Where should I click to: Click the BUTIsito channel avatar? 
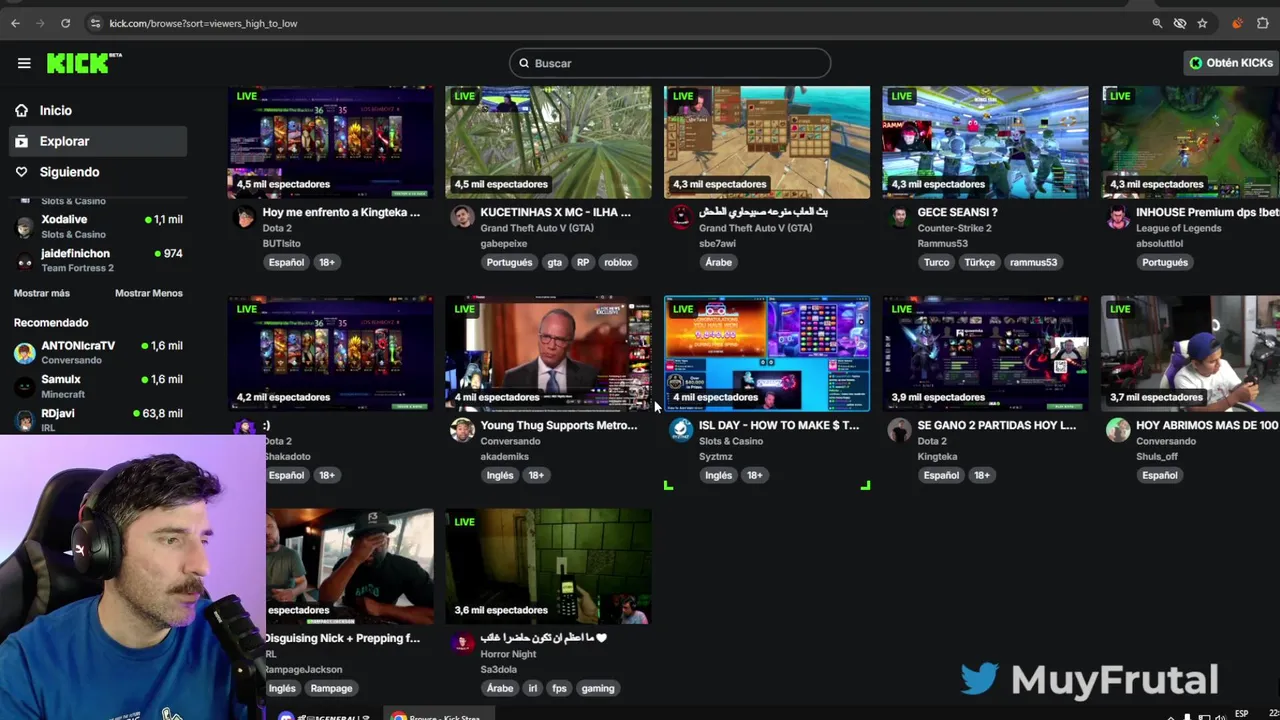click(x=244, y=218)
